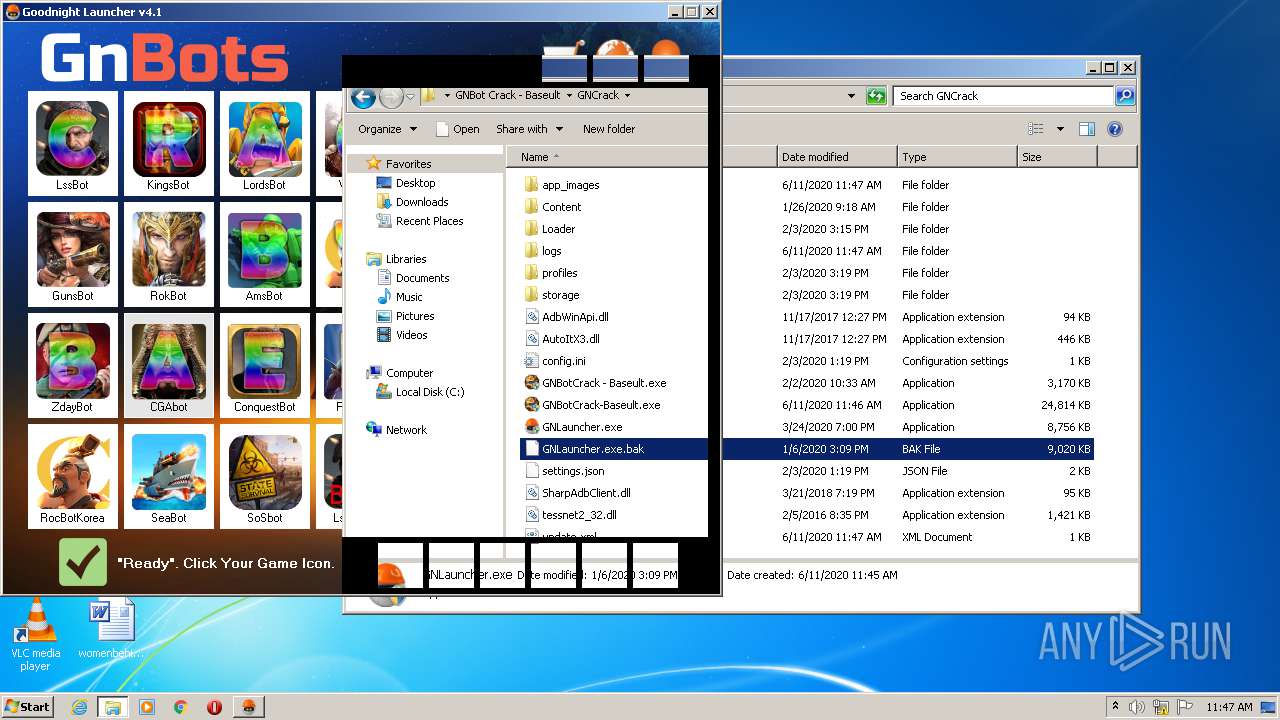The image size is (1280, 720).
Task: Select the LordsBot game icon
Action: (x=265, y=144)
